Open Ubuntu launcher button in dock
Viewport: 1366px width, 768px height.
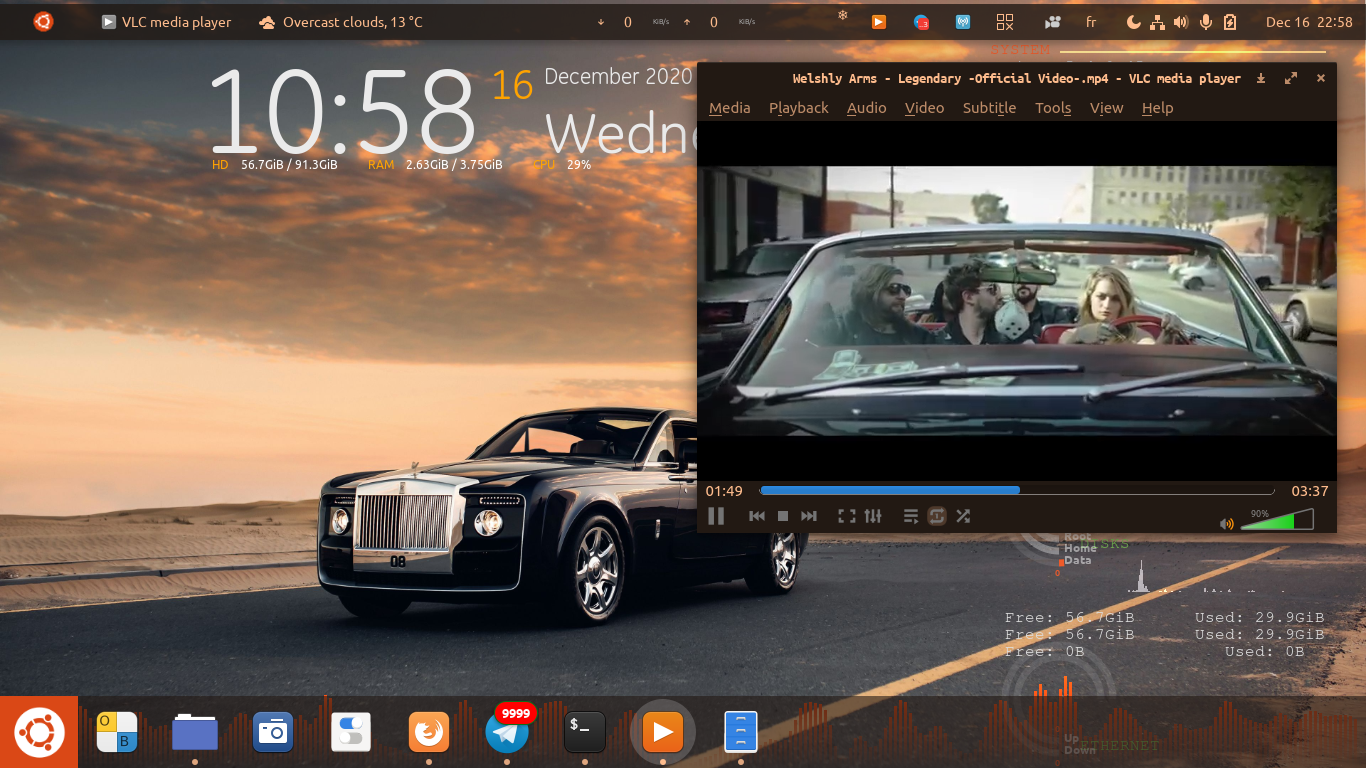39,732
